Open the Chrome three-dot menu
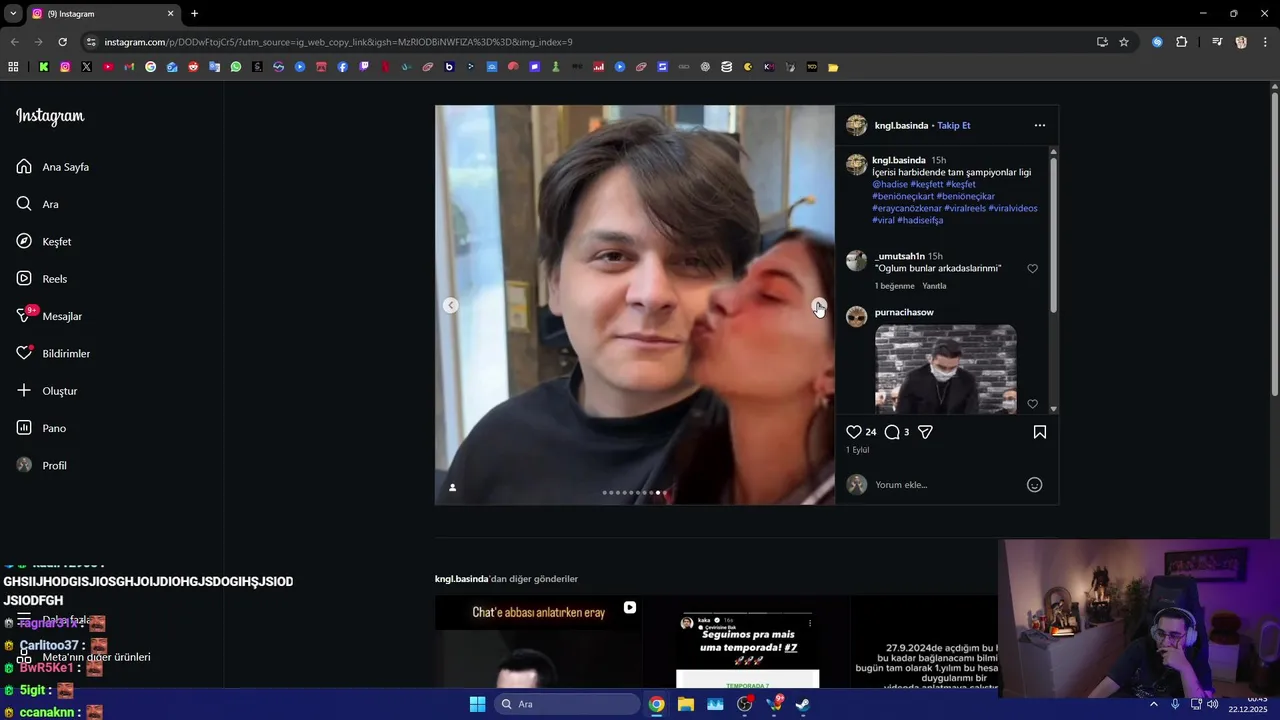1280x720 pixels. tap(1265, 42)
